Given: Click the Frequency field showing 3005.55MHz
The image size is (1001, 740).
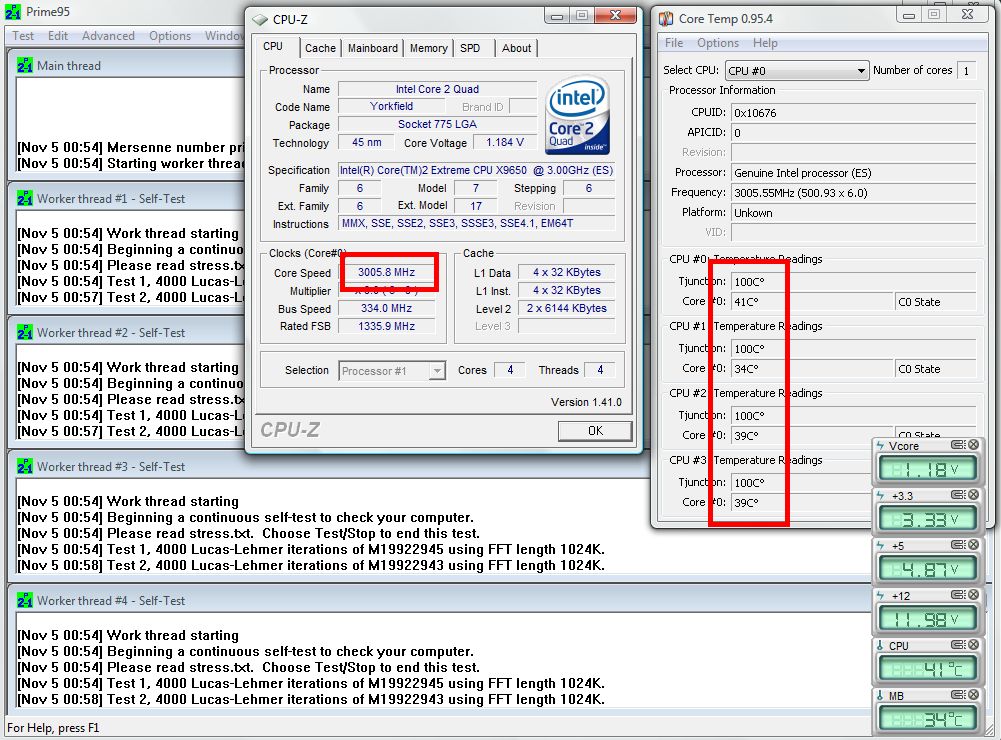Looking at the screenshot, I should tap(854, 193).
